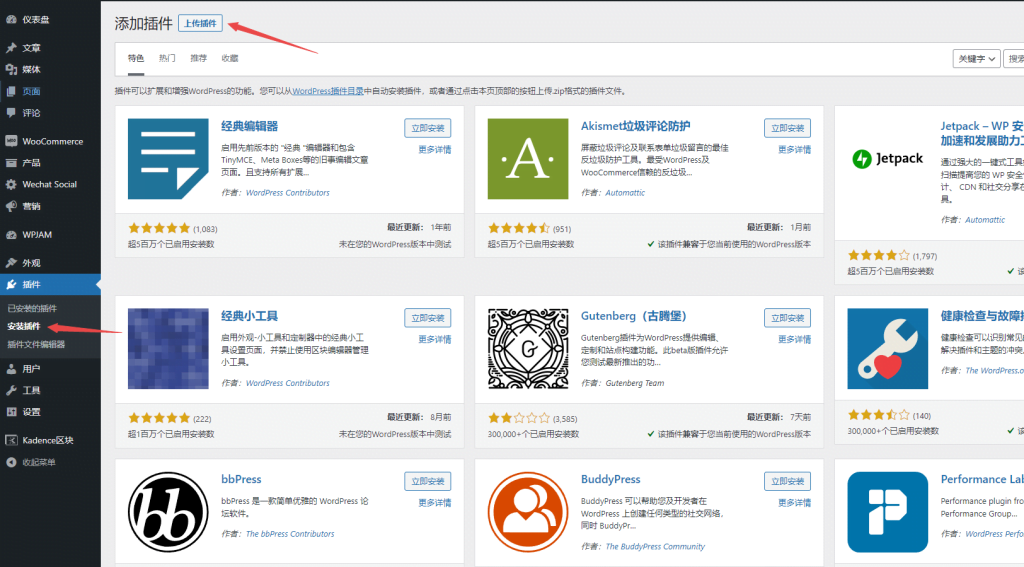Viewport: 1024px width, 567px height.
Task: Click 立即安装 for Gutenberg plugin
Action: coord(788,318)
